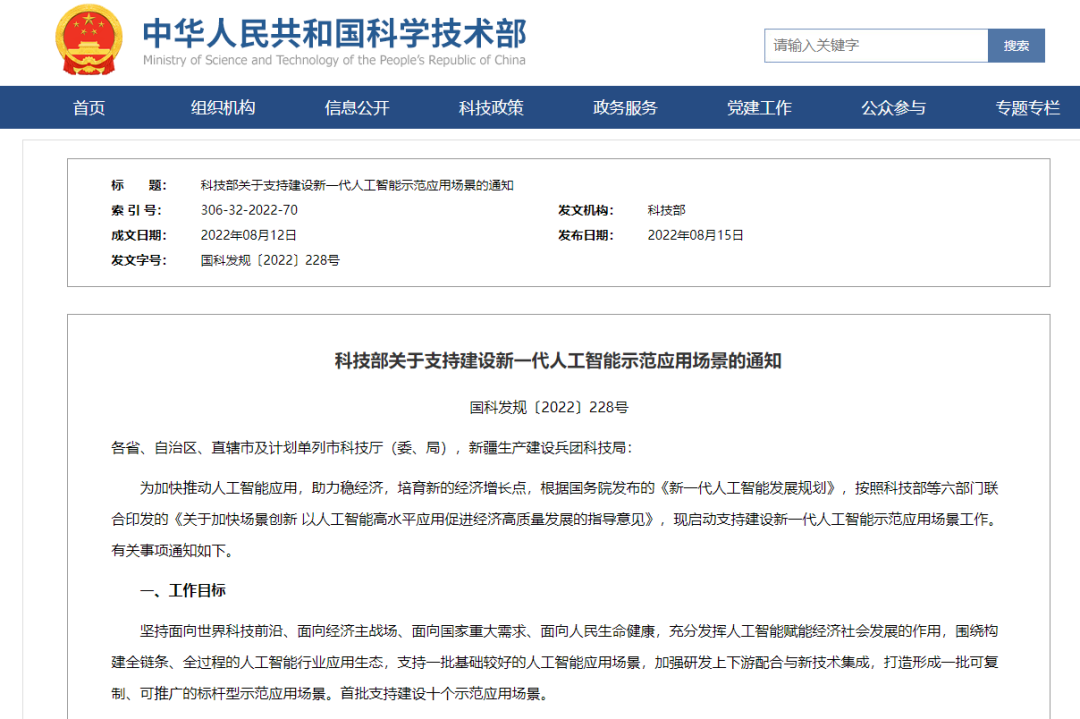Click the 有关事项通知如下 sentence
Viewport: 1080px width, 719px height.
172,550
